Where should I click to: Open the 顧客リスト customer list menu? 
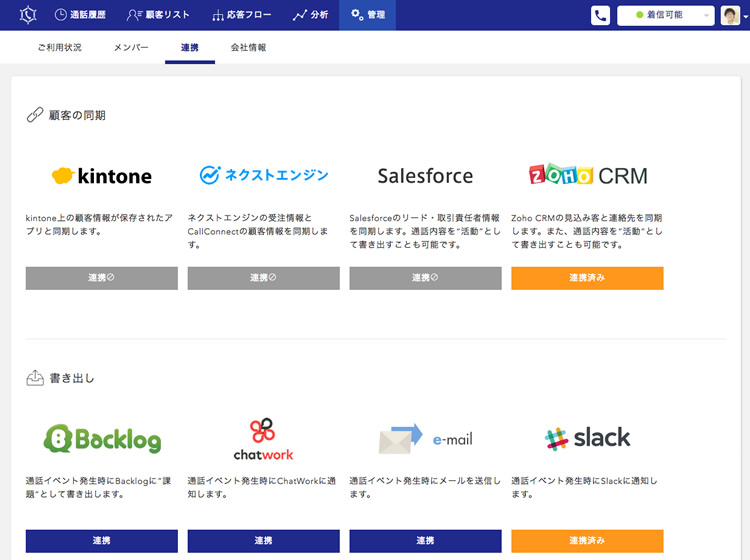point(158,15)
